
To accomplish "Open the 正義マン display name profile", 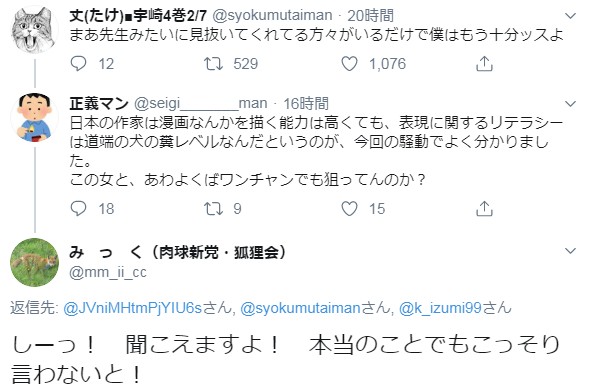I will point(99,103).
